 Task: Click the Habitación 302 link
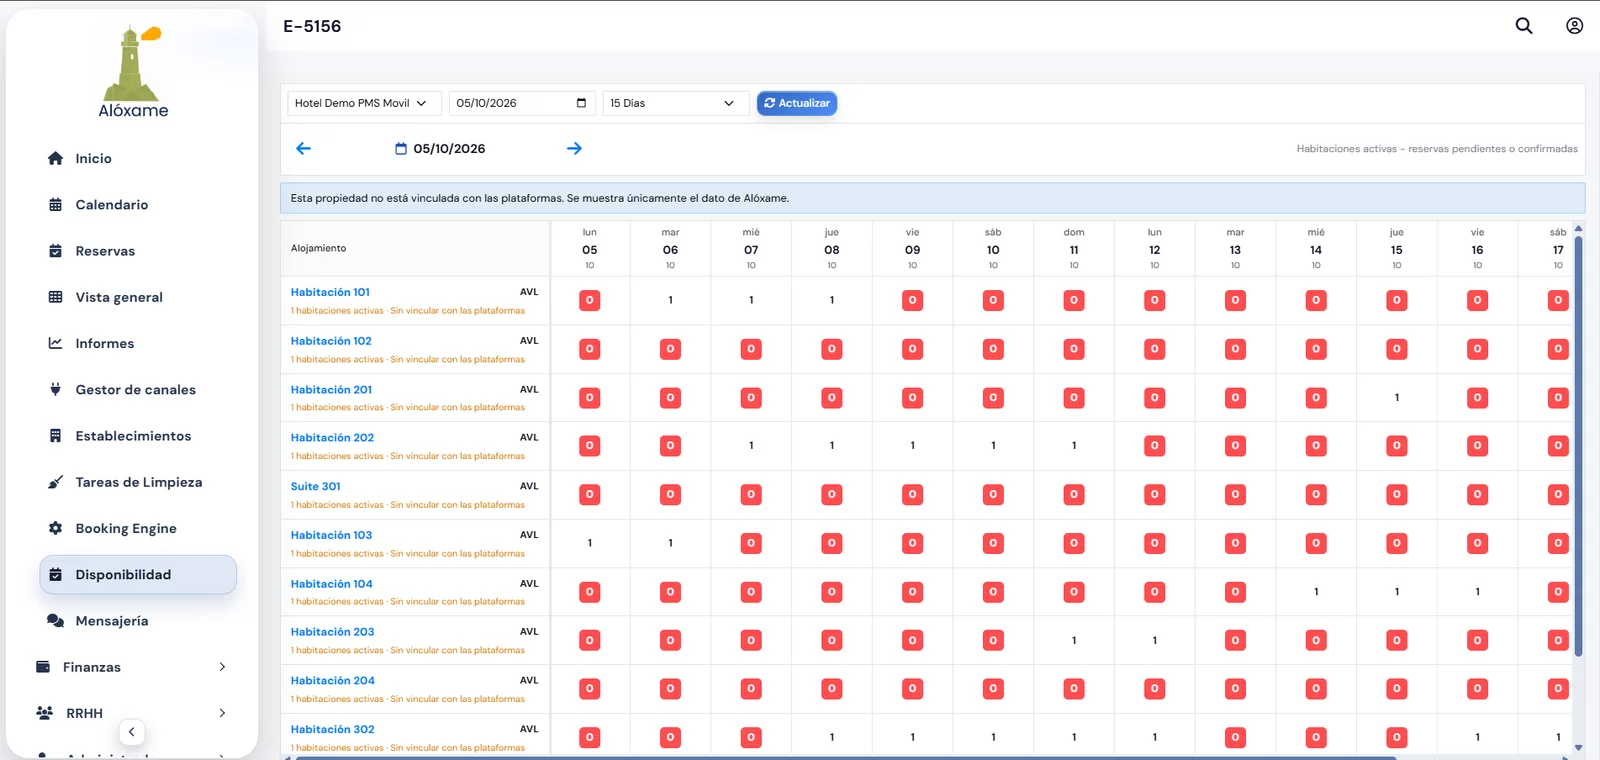(x=333, y=729)
